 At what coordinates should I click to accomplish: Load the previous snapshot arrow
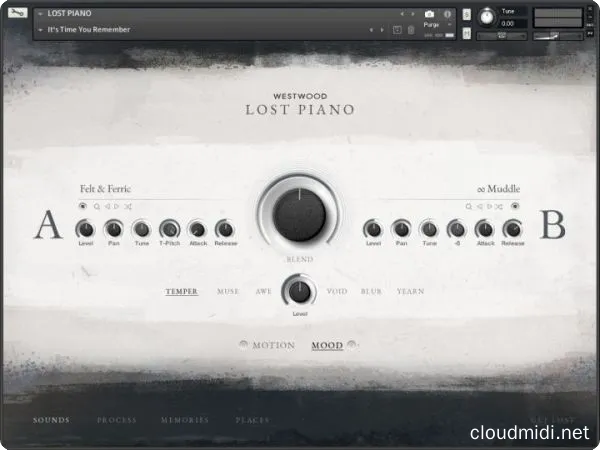coord(371,30)
